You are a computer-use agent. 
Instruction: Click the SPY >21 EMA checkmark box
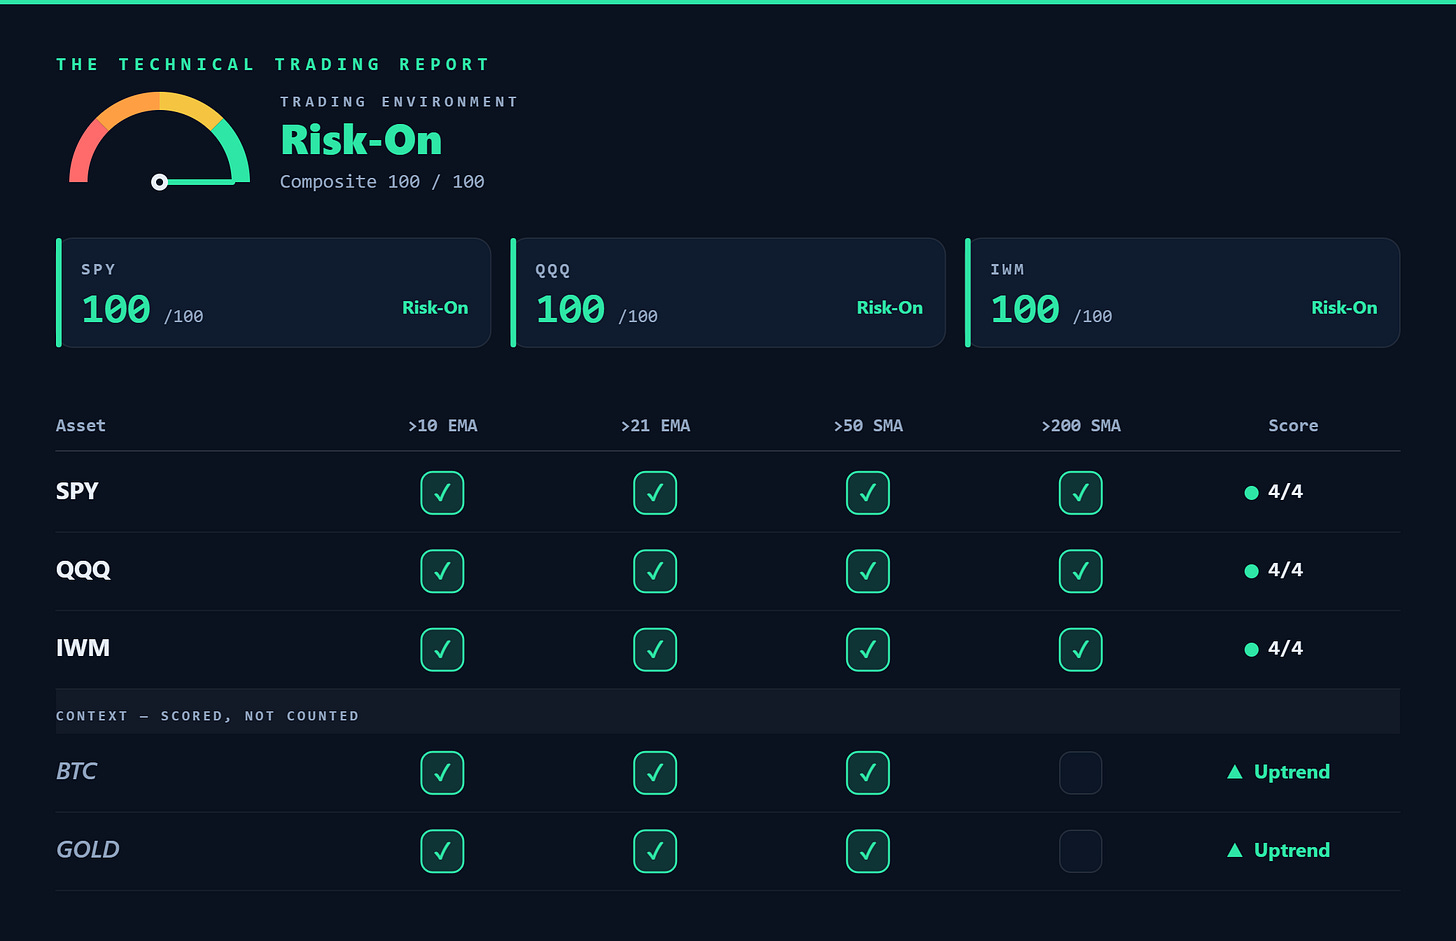655,493
